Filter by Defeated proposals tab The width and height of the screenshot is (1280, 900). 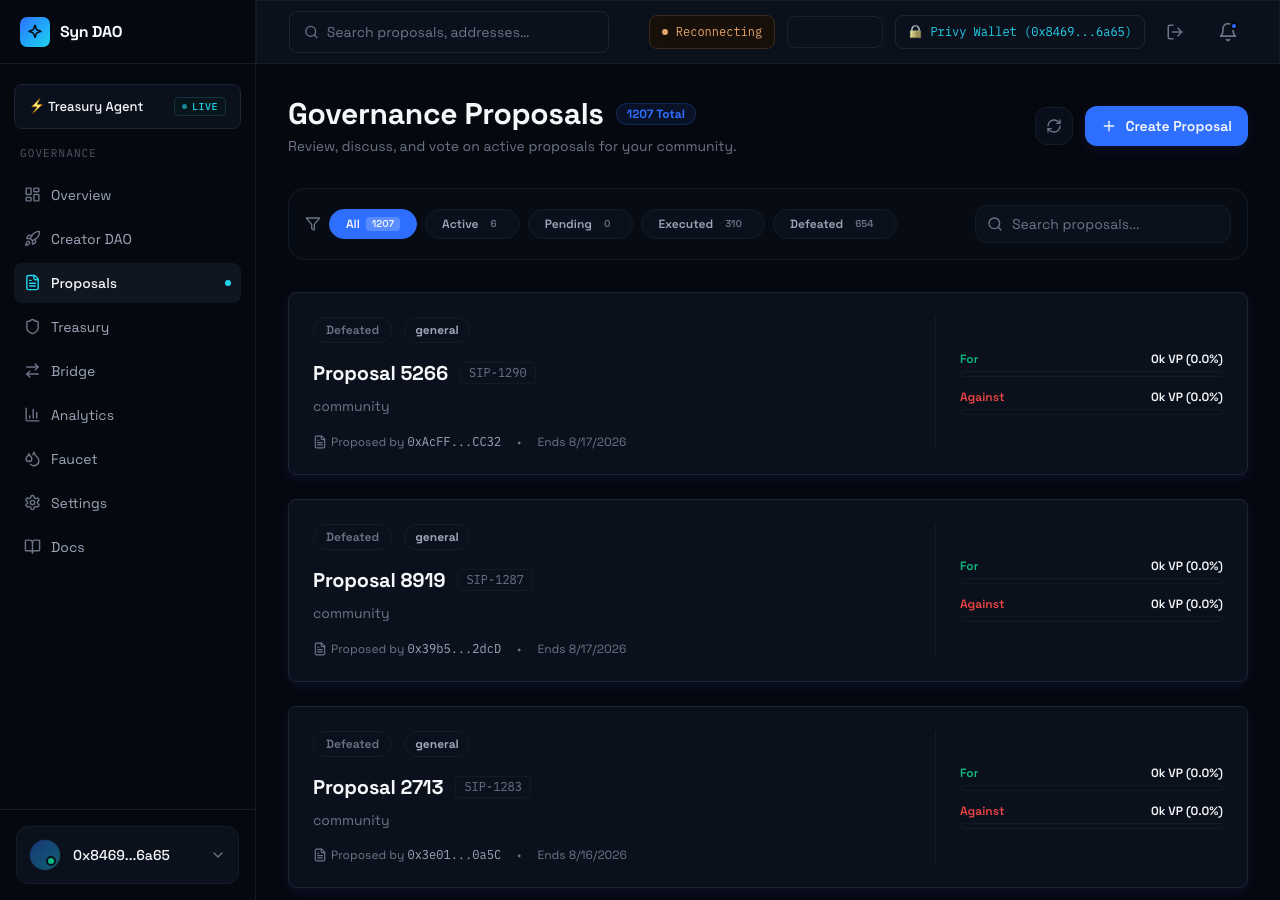point(834,224)
